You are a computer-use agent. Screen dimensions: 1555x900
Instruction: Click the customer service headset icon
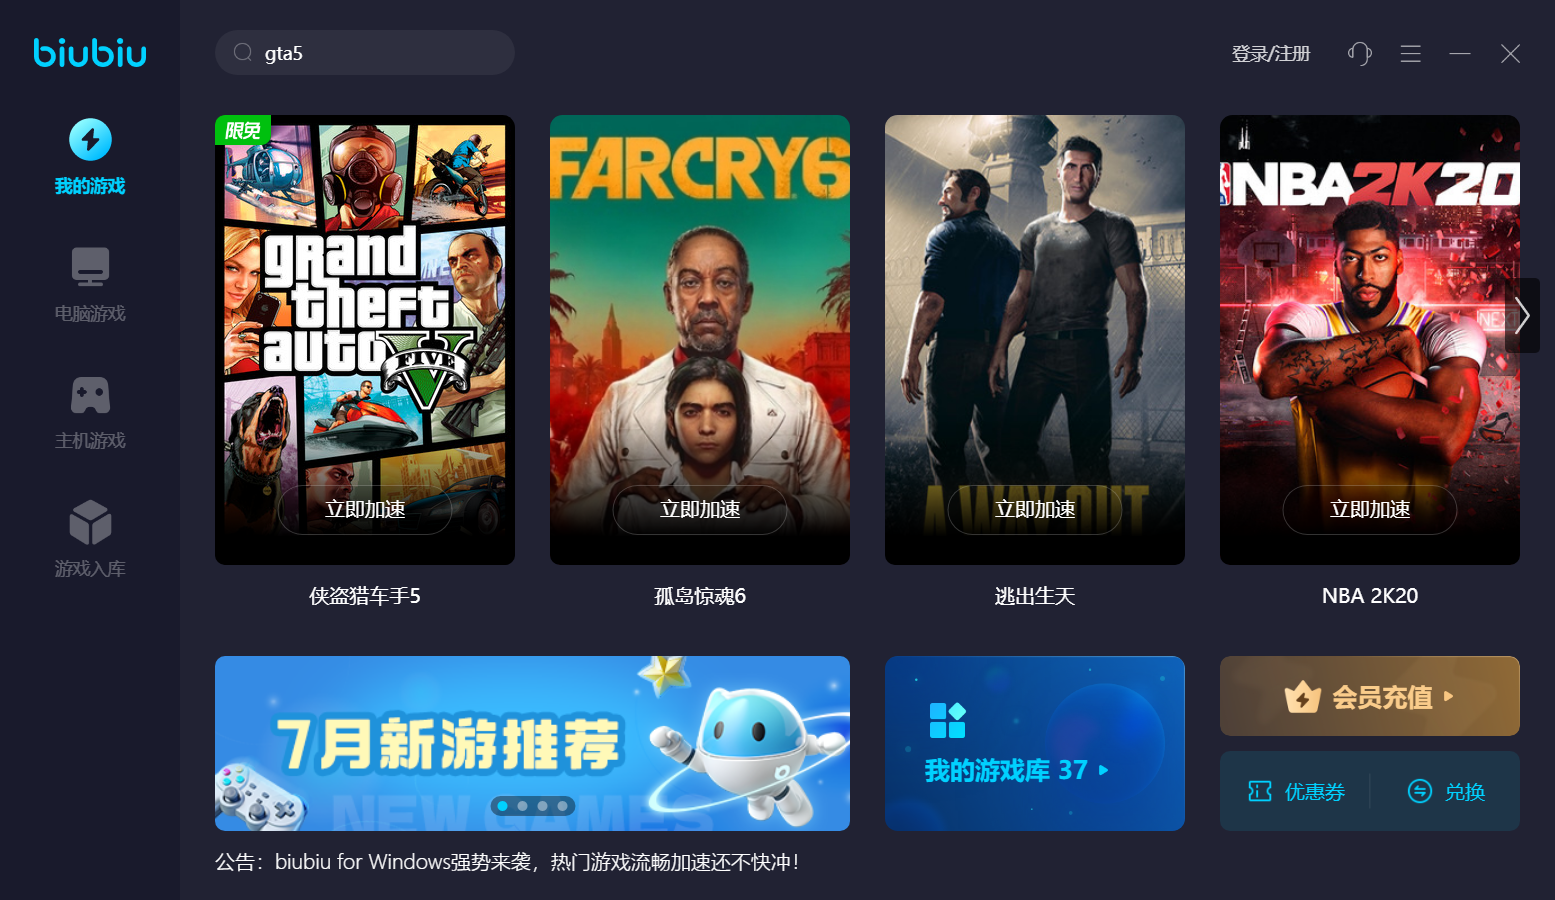1359,53
